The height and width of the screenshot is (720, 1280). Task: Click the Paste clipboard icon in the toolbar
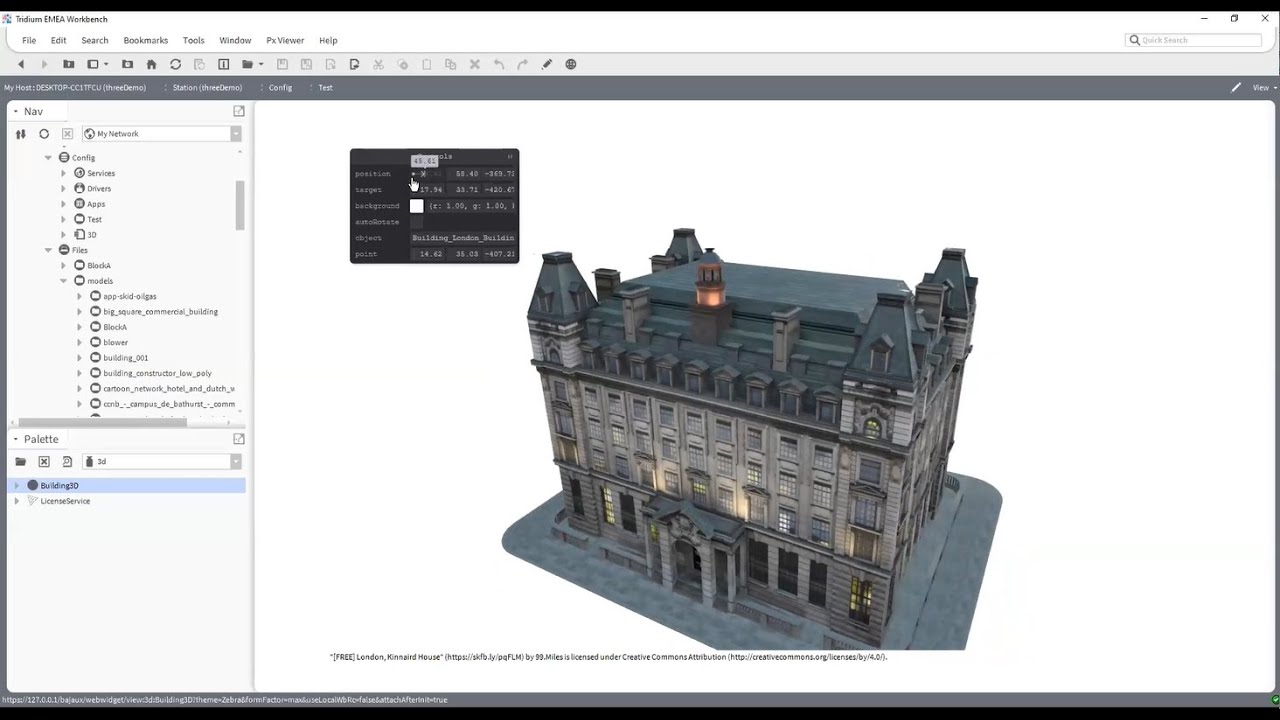pyautogui.click(x=426, y=64)
